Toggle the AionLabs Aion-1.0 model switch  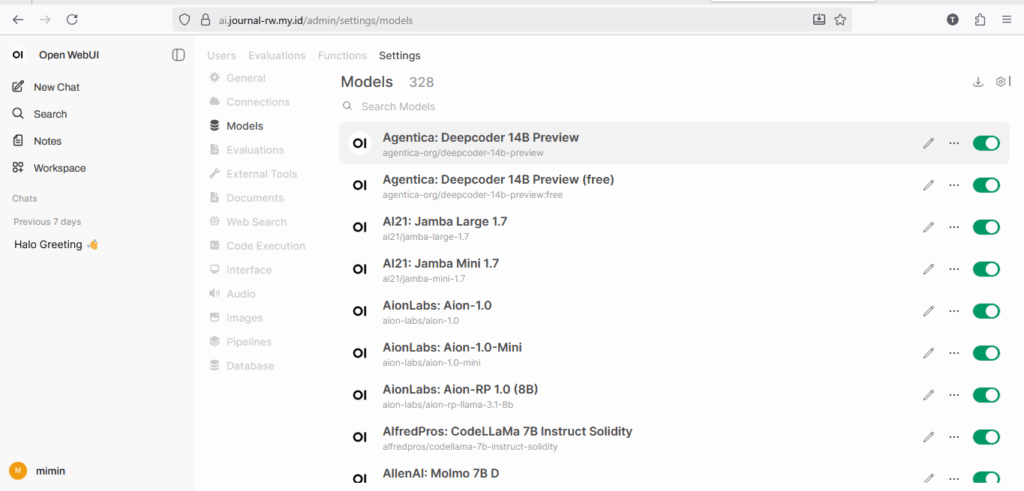coord(986,311)
